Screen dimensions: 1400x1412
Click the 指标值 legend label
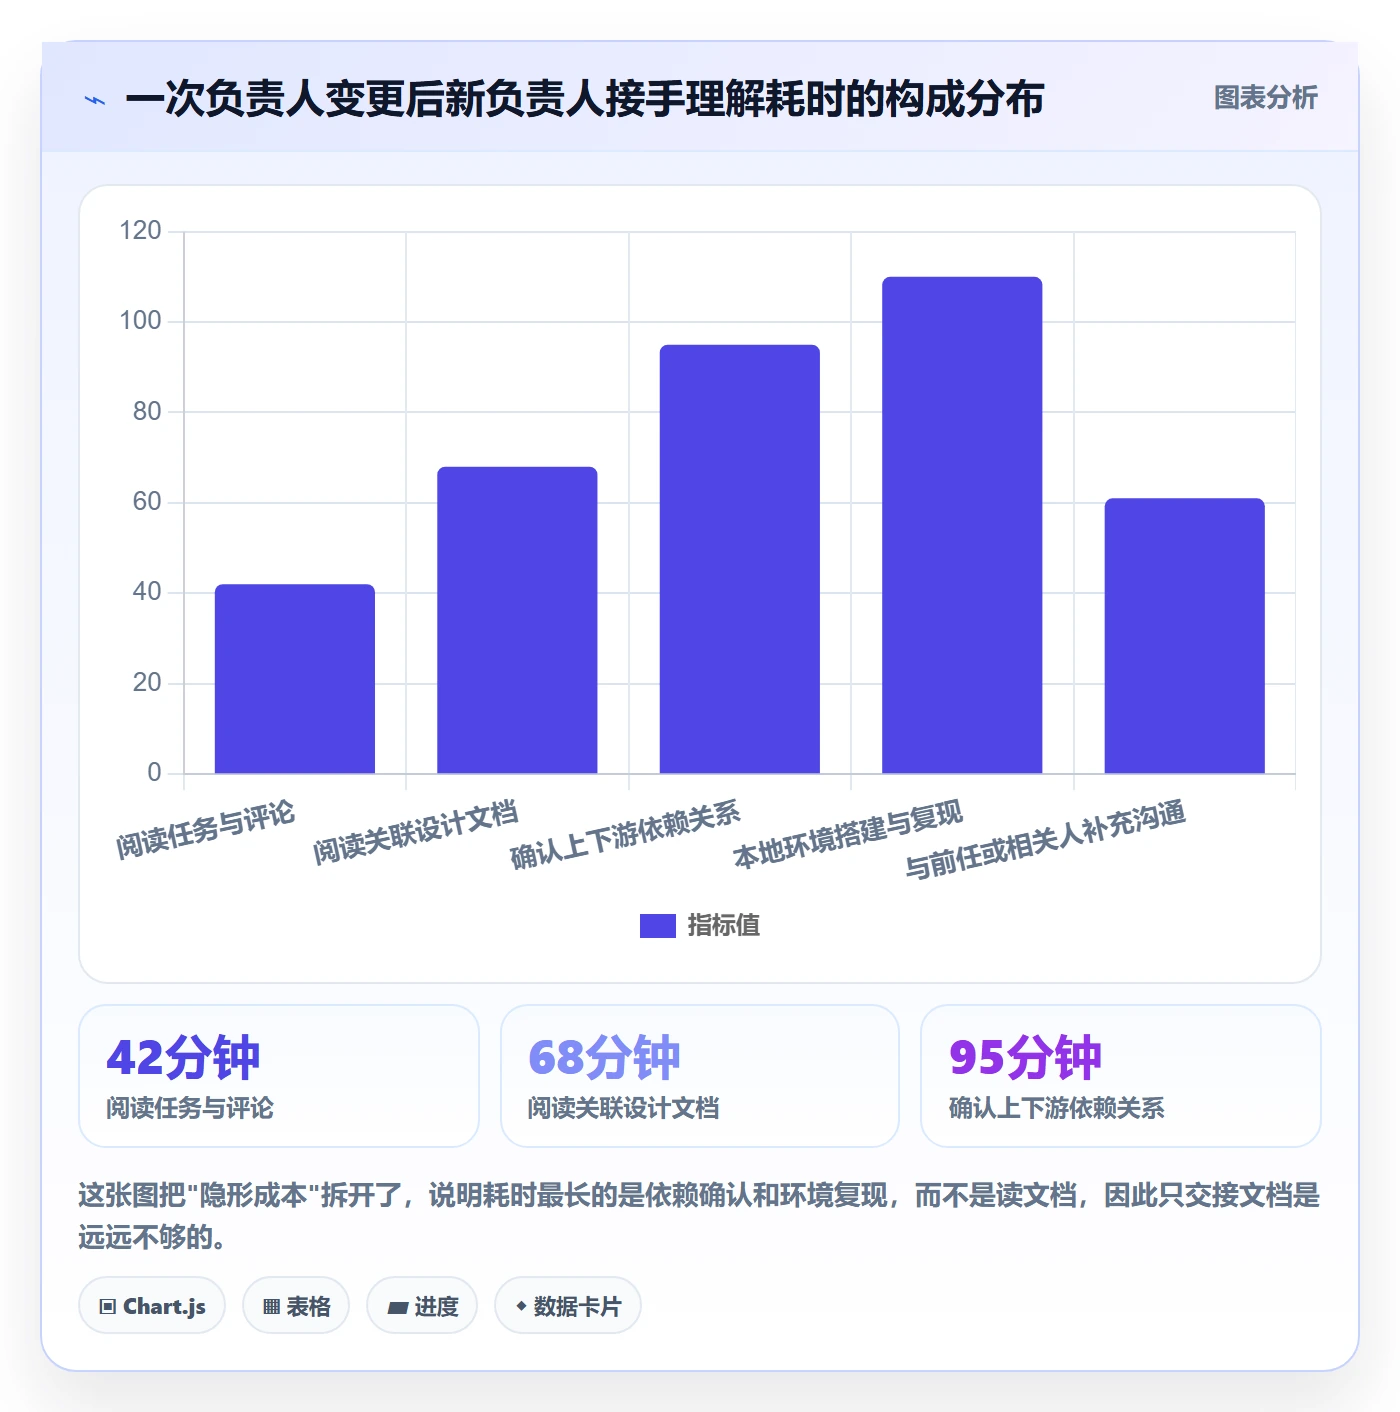723,926
